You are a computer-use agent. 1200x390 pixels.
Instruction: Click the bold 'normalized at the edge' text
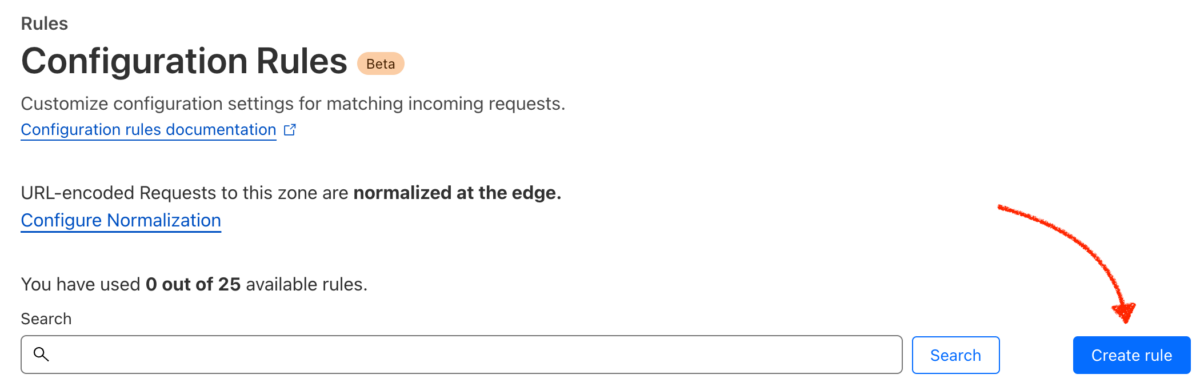pyautogui.click(x=457, y=192)
